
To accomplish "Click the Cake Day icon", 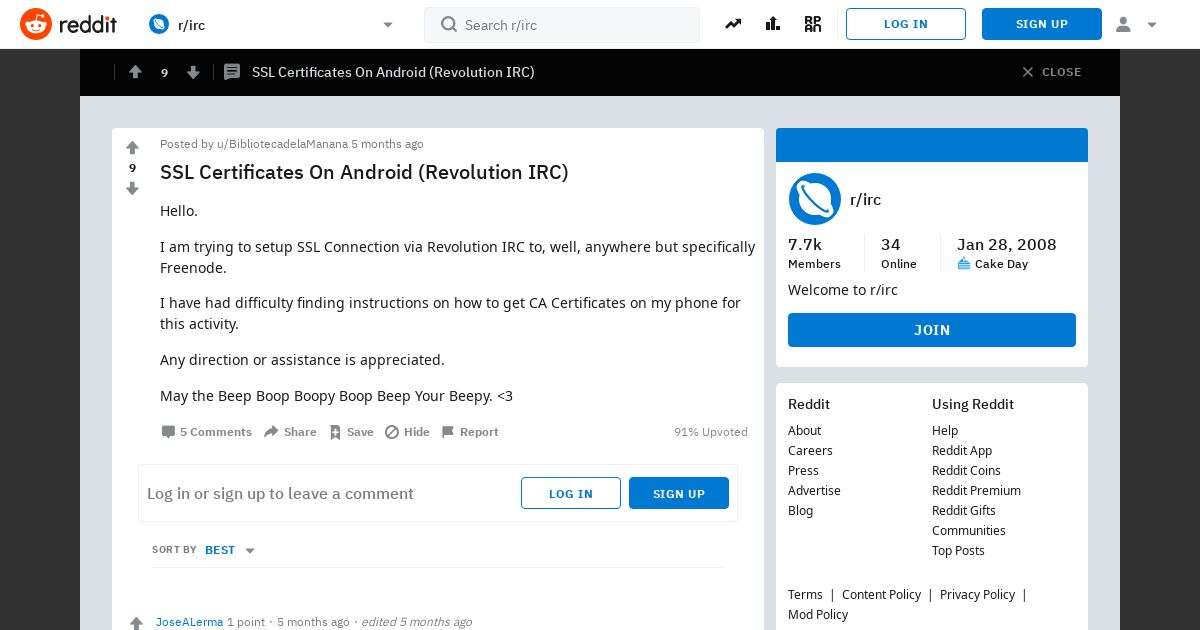I will coord(964,264).
